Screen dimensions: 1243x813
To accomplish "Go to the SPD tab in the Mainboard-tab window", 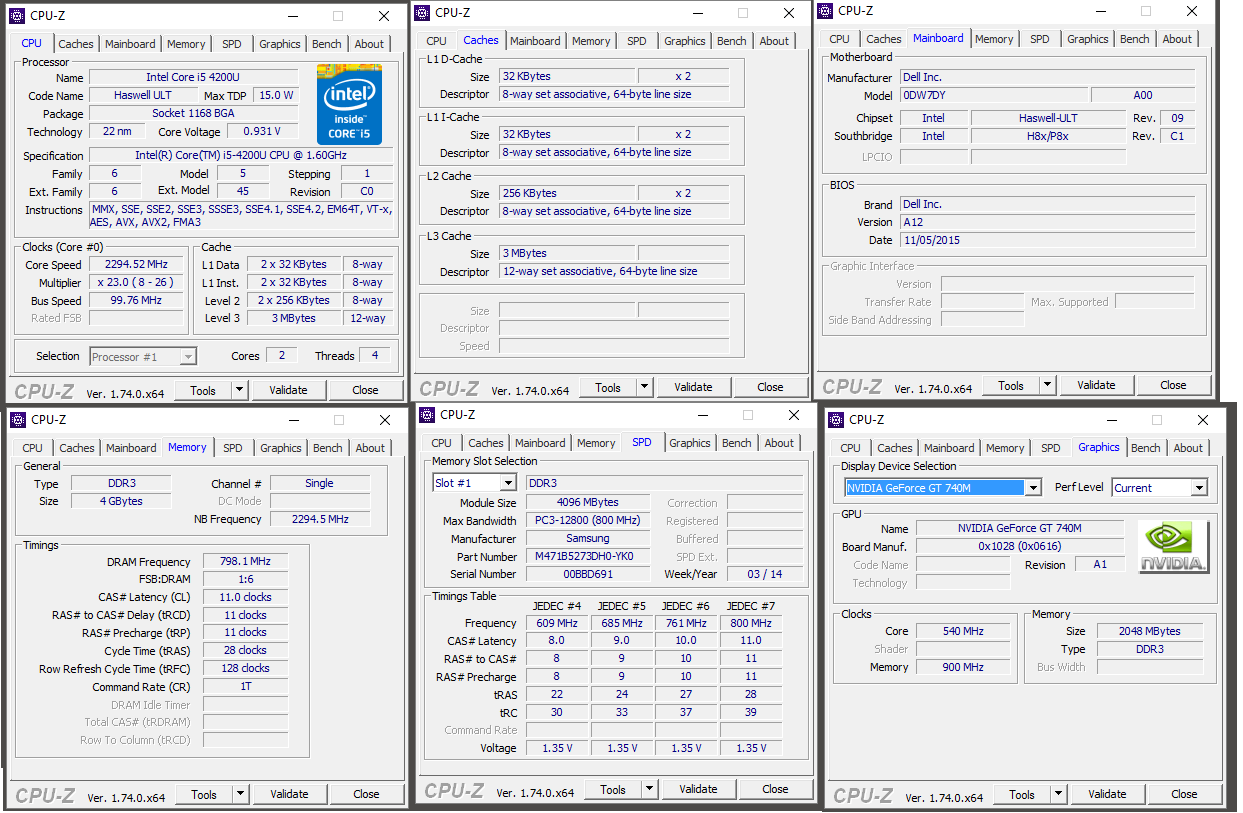I will tap(1040, 39).
